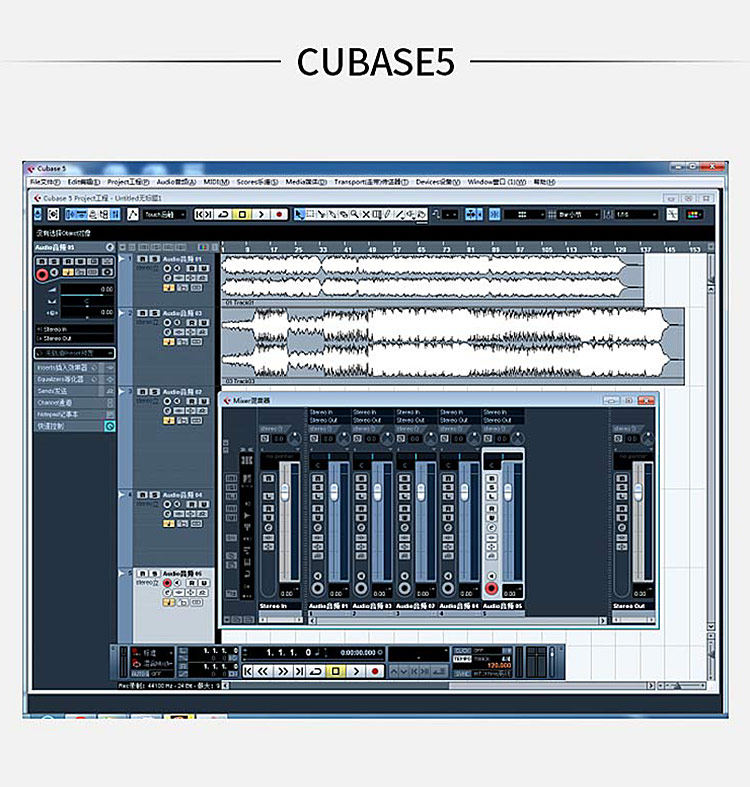The width and height of the screenshot is (750, 787).
Task: Mute mixer channel Audio 01
Action: pos(317,478)
